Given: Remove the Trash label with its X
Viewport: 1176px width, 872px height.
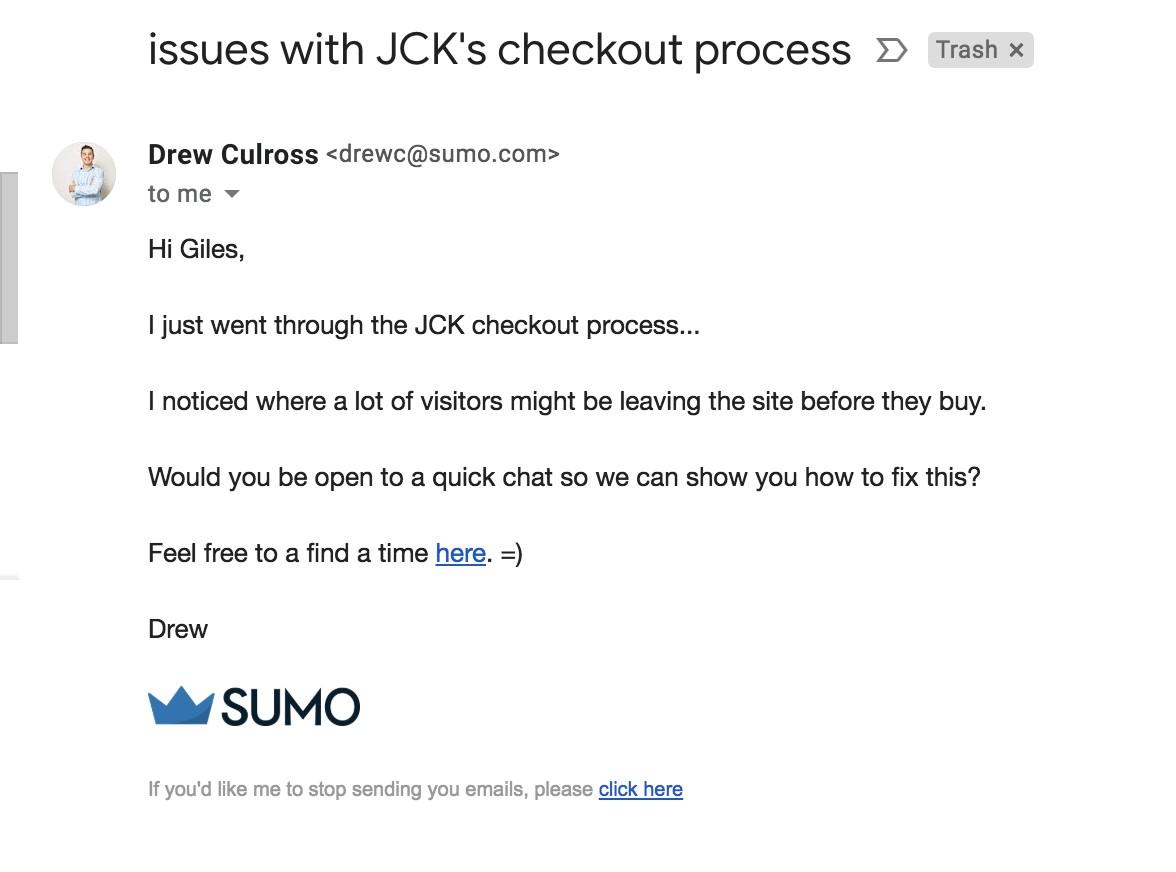Looking at the screenshot, I should pyautogui.click(x=1016, y=50).
